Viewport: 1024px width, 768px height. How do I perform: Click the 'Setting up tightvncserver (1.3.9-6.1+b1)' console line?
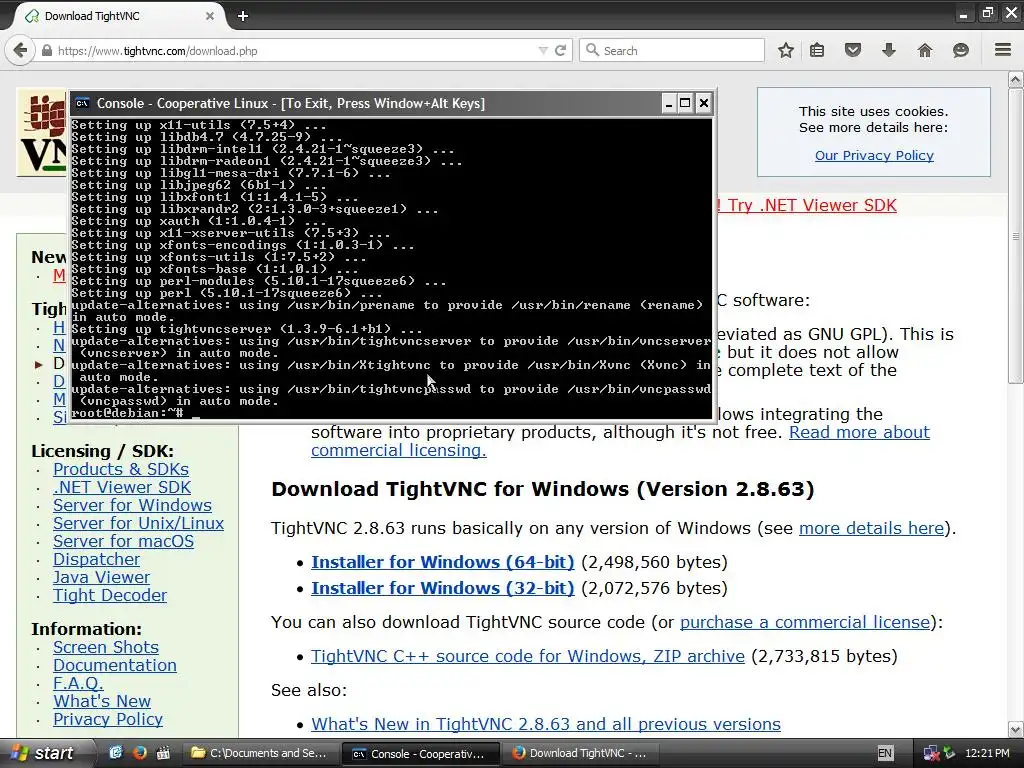[x=246, y=328]
